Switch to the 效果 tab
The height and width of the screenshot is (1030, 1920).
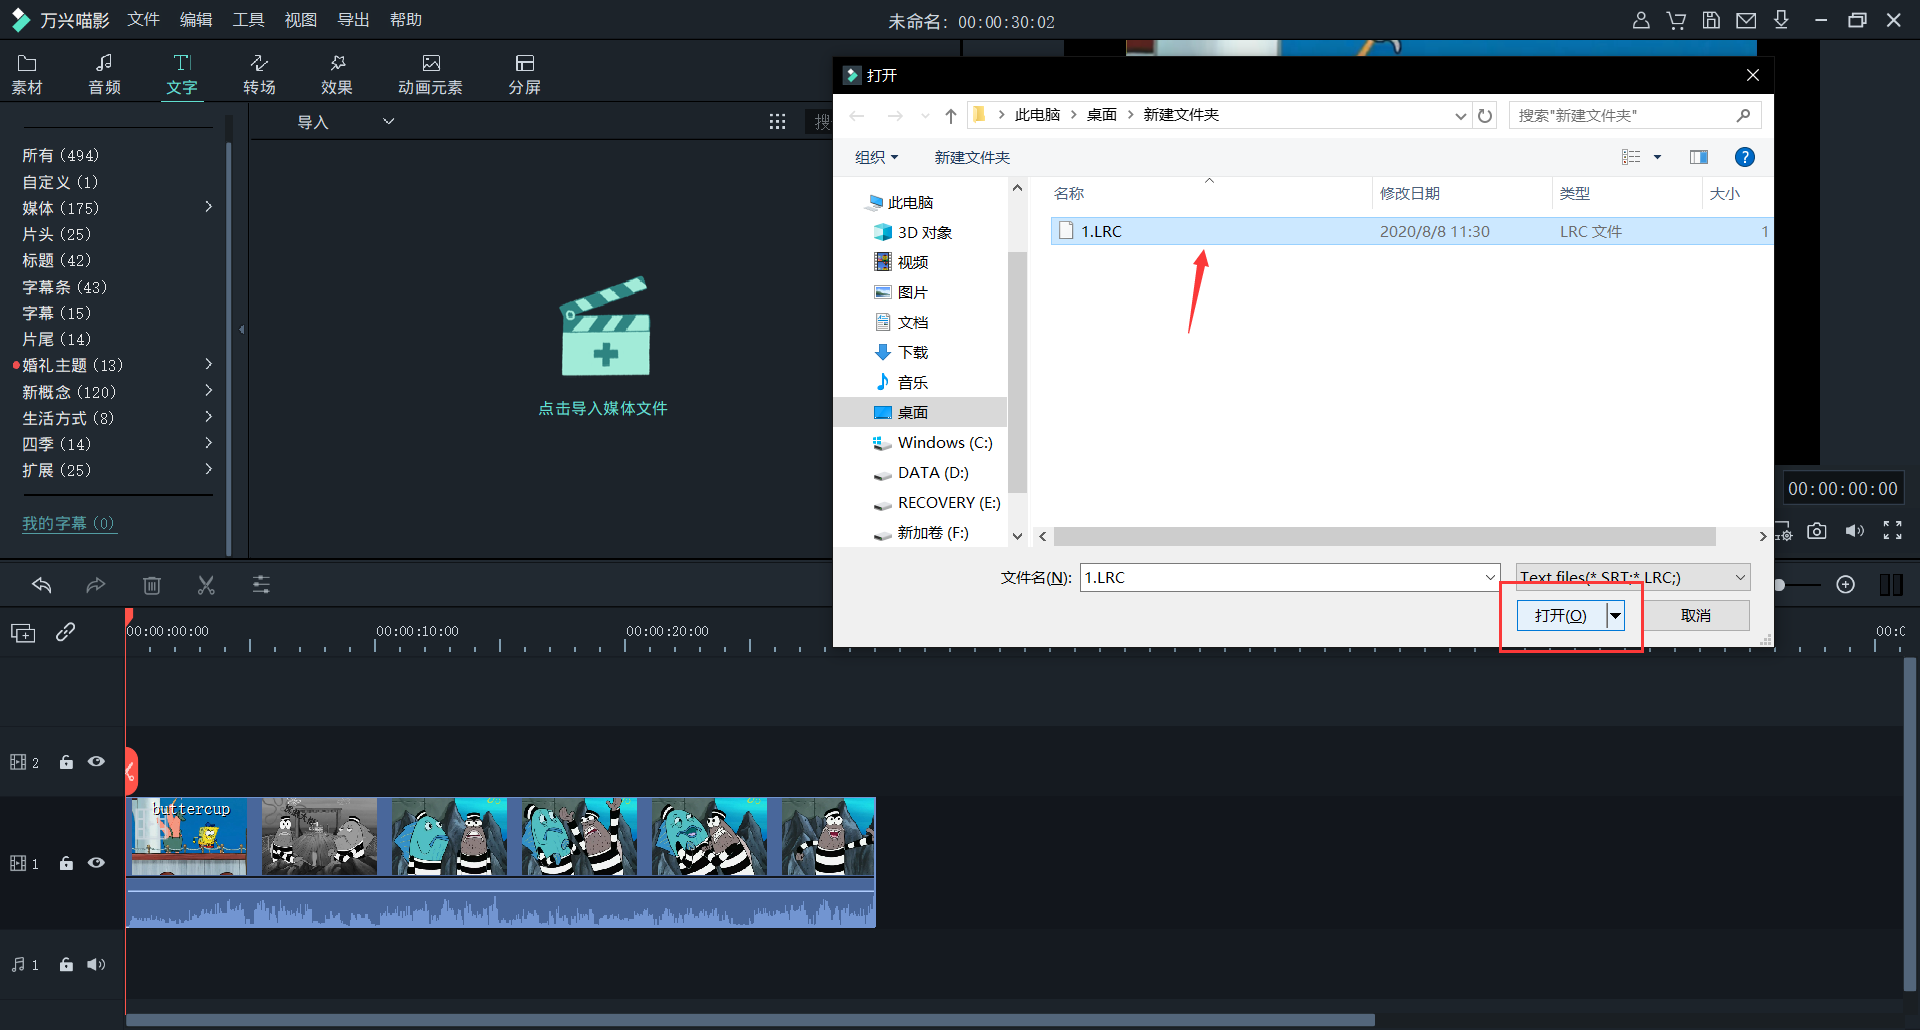pos(337,75)
